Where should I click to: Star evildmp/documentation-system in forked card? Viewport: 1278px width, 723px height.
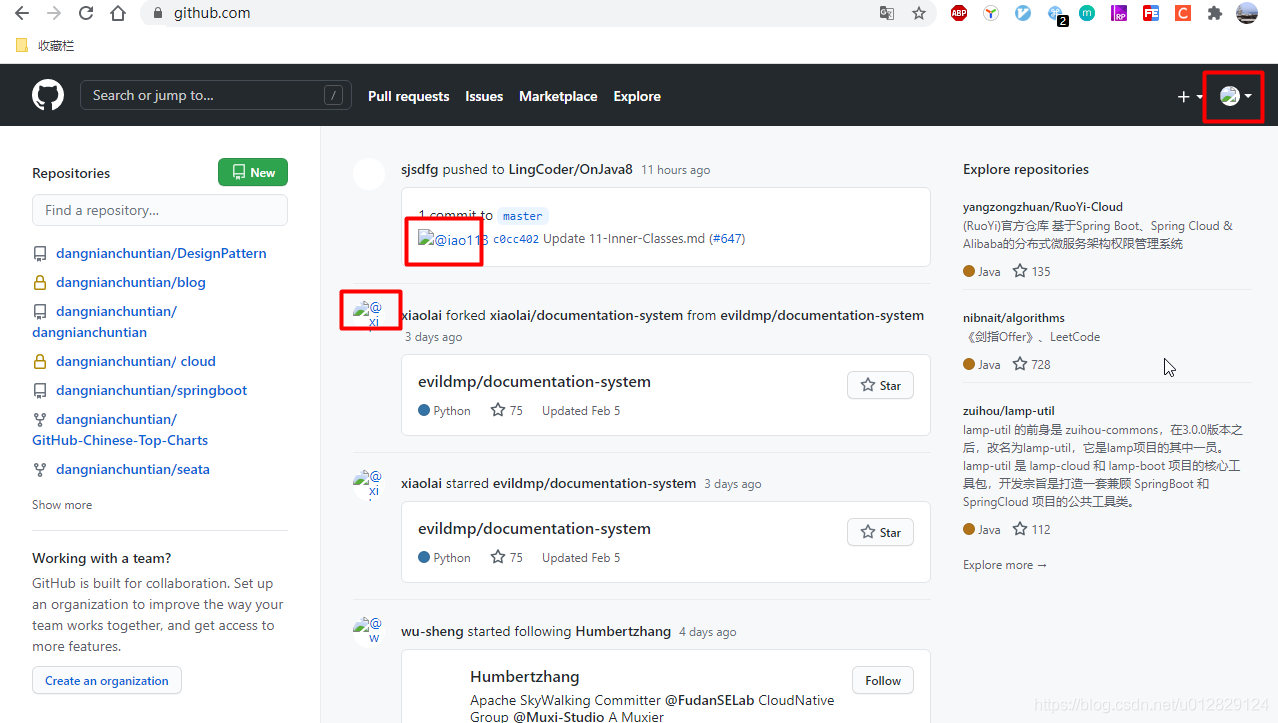(x=880, y=386)
